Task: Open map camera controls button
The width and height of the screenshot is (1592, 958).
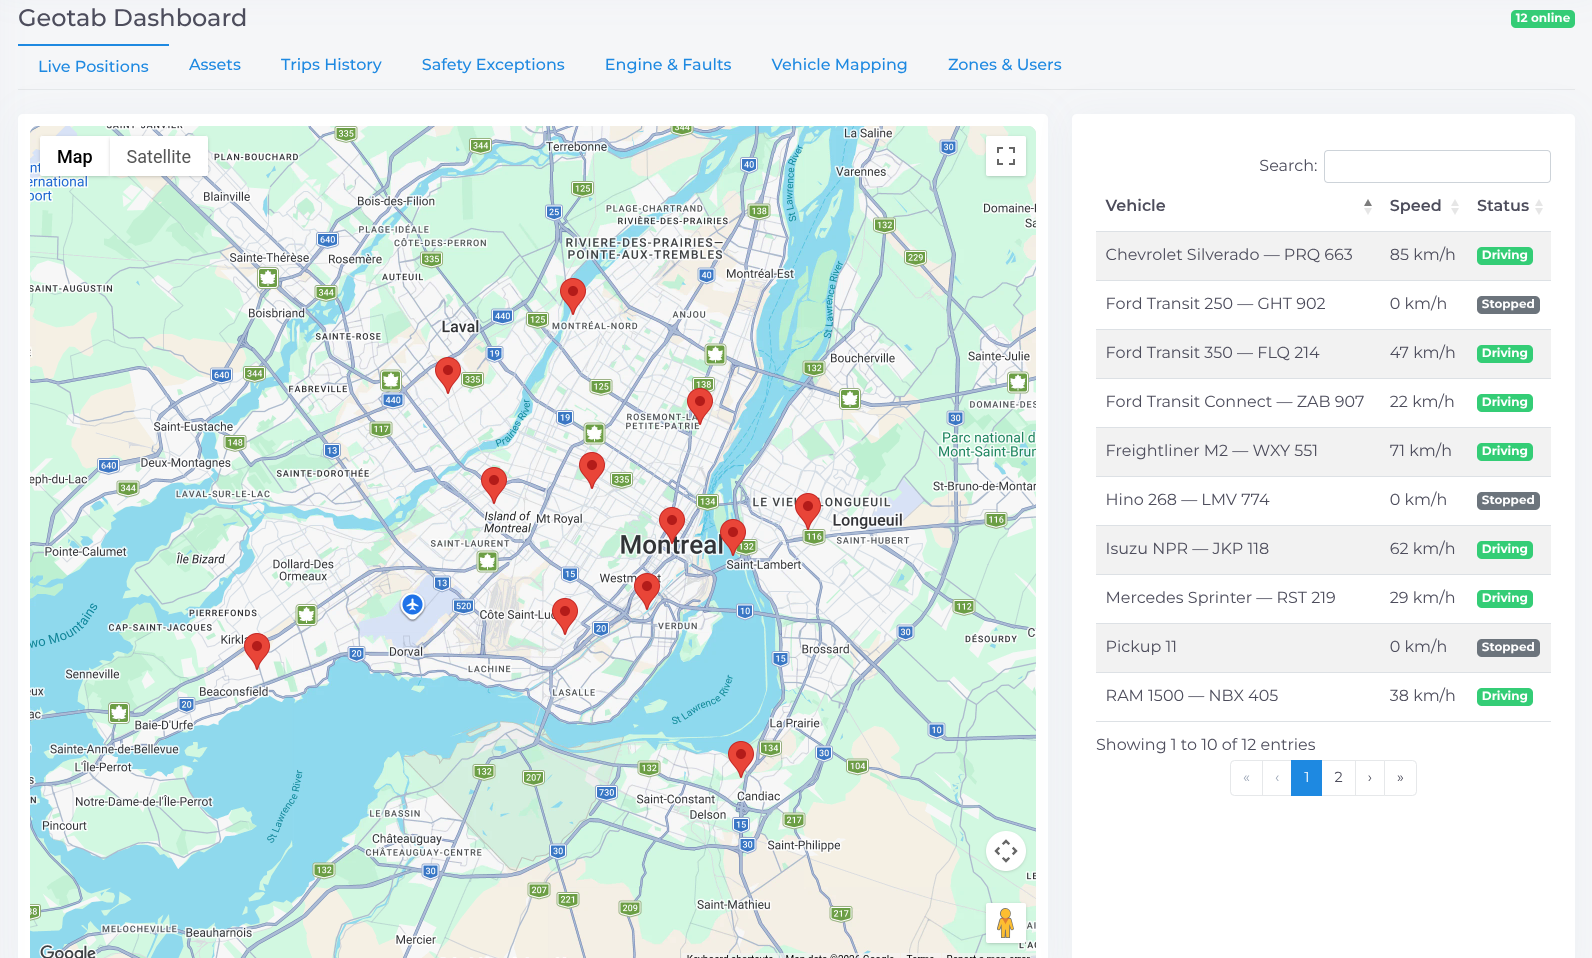Action: click(1006, 851)
